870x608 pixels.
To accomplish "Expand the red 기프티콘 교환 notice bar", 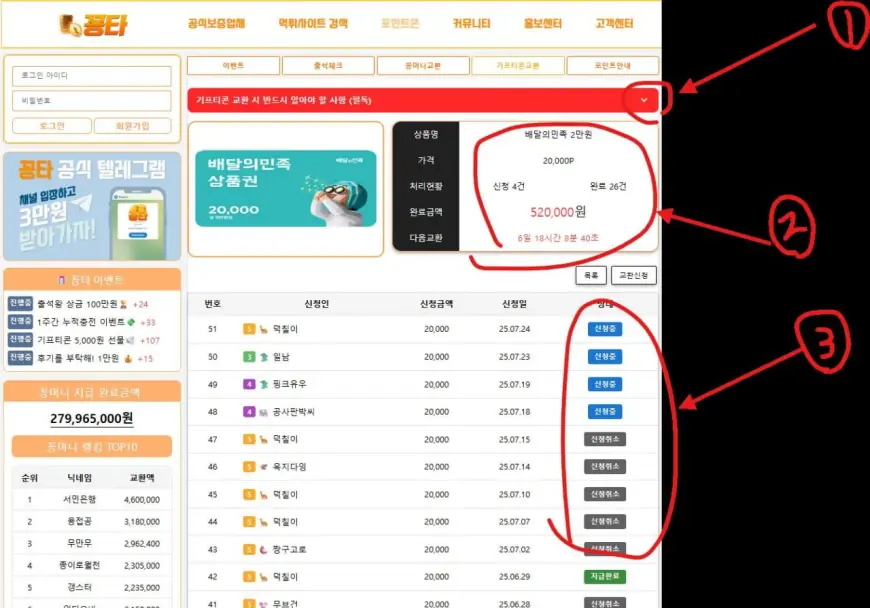I will (x=400, y=100).
